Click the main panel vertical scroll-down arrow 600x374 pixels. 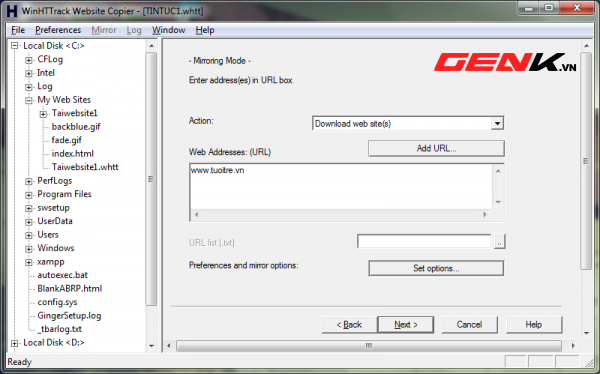(586, 333)
